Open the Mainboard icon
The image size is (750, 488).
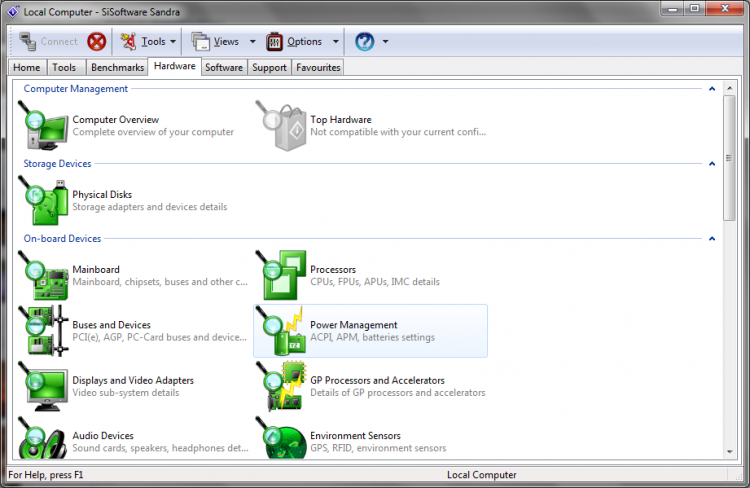[43, 275]
